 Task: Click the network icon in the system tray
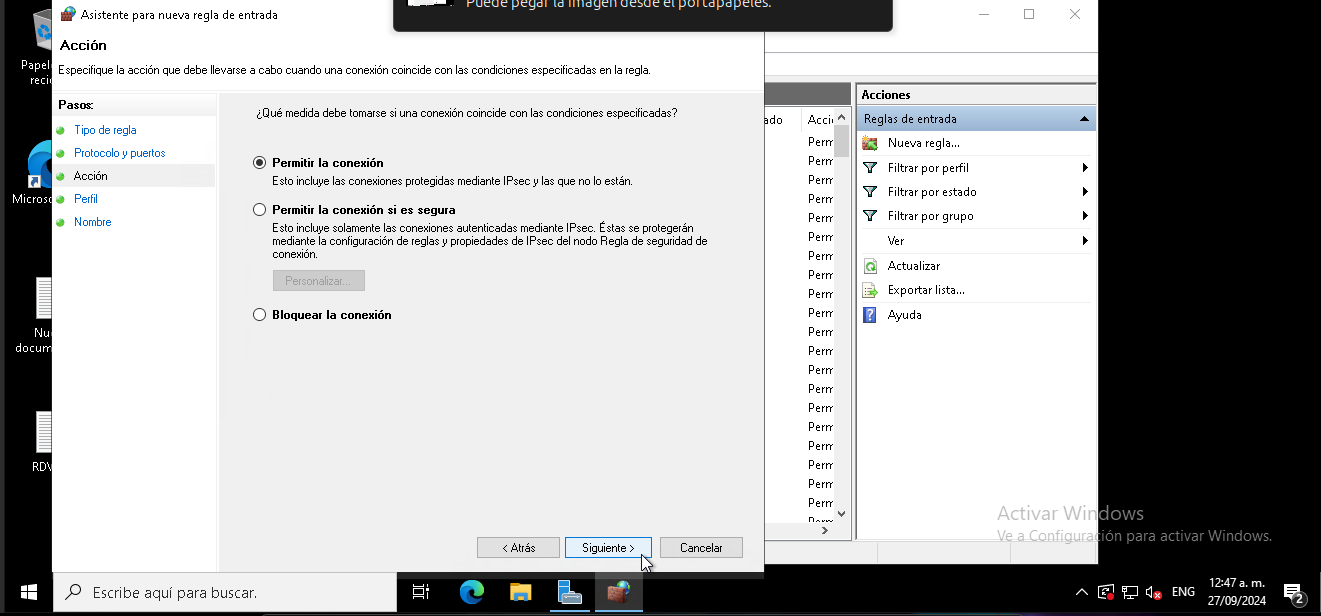click(x=1130, y=592)
